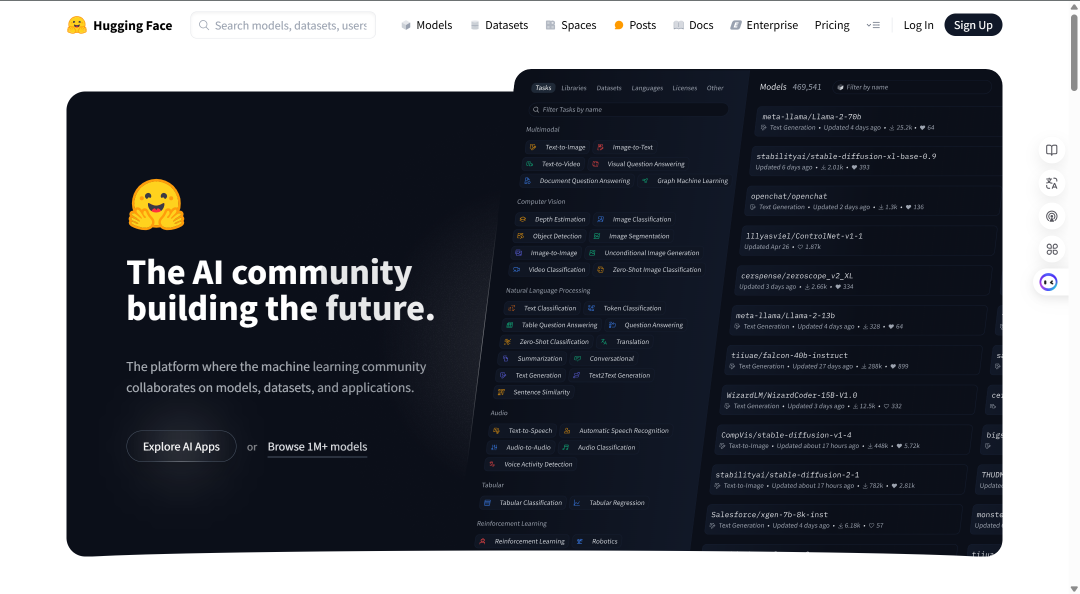Click the Sentence Similarity task tag
The height and width of the screenshot is (594, 1080).
(x=534, y=392)
